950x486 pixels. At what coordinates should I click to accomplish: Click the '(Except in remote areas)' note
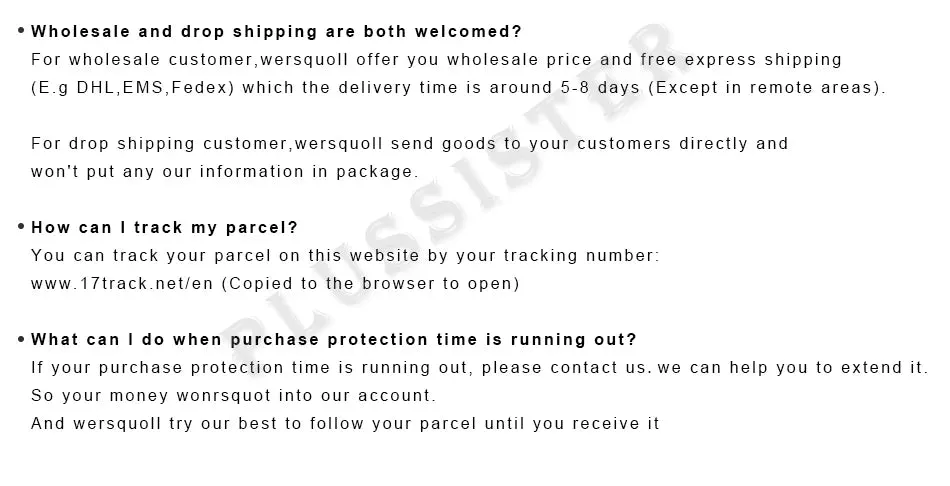(767, 87)
